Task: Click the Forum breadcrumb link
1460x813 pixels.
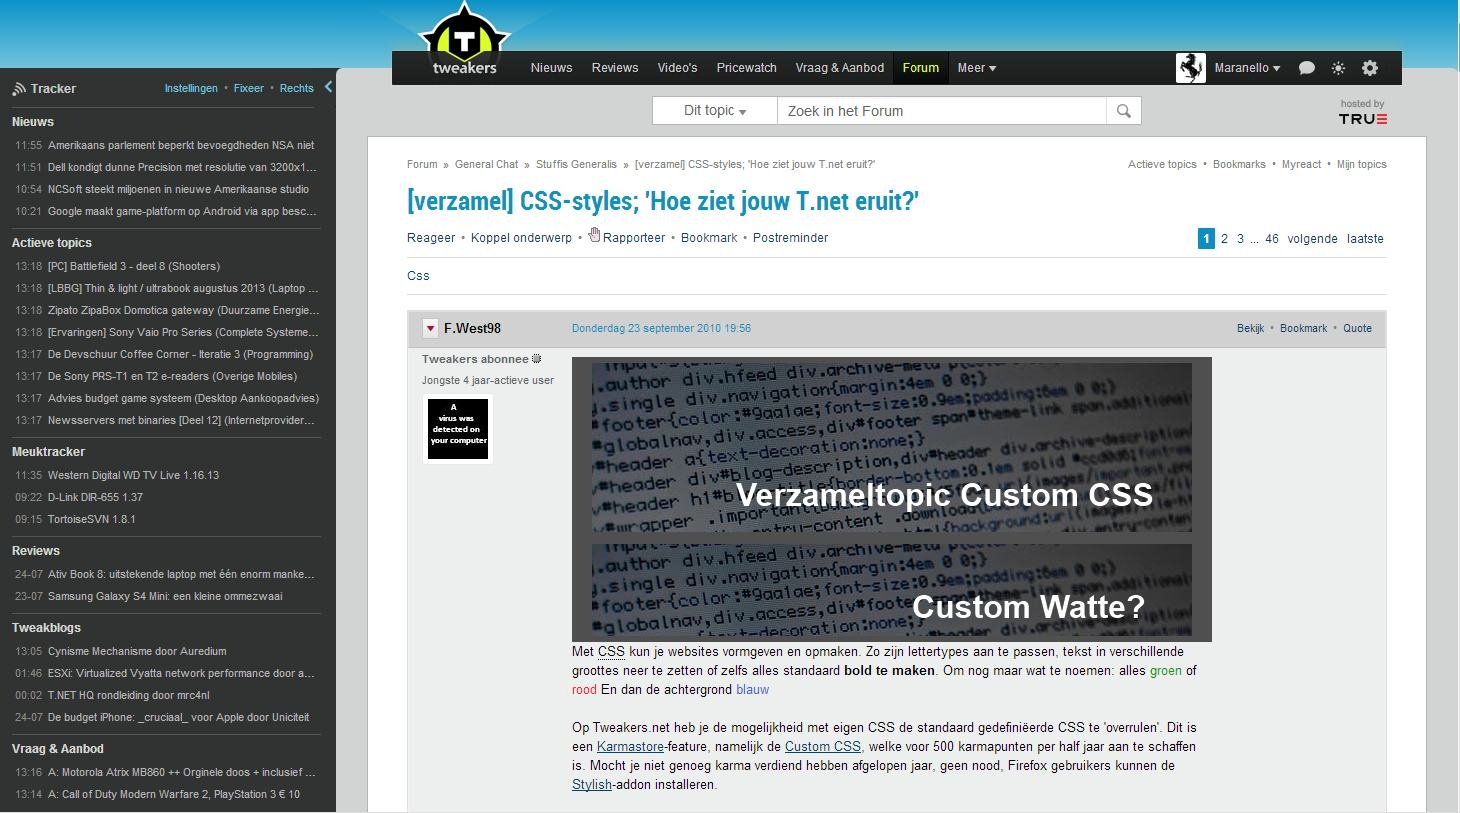Action: pyautogui.click(x=422, y=164)
